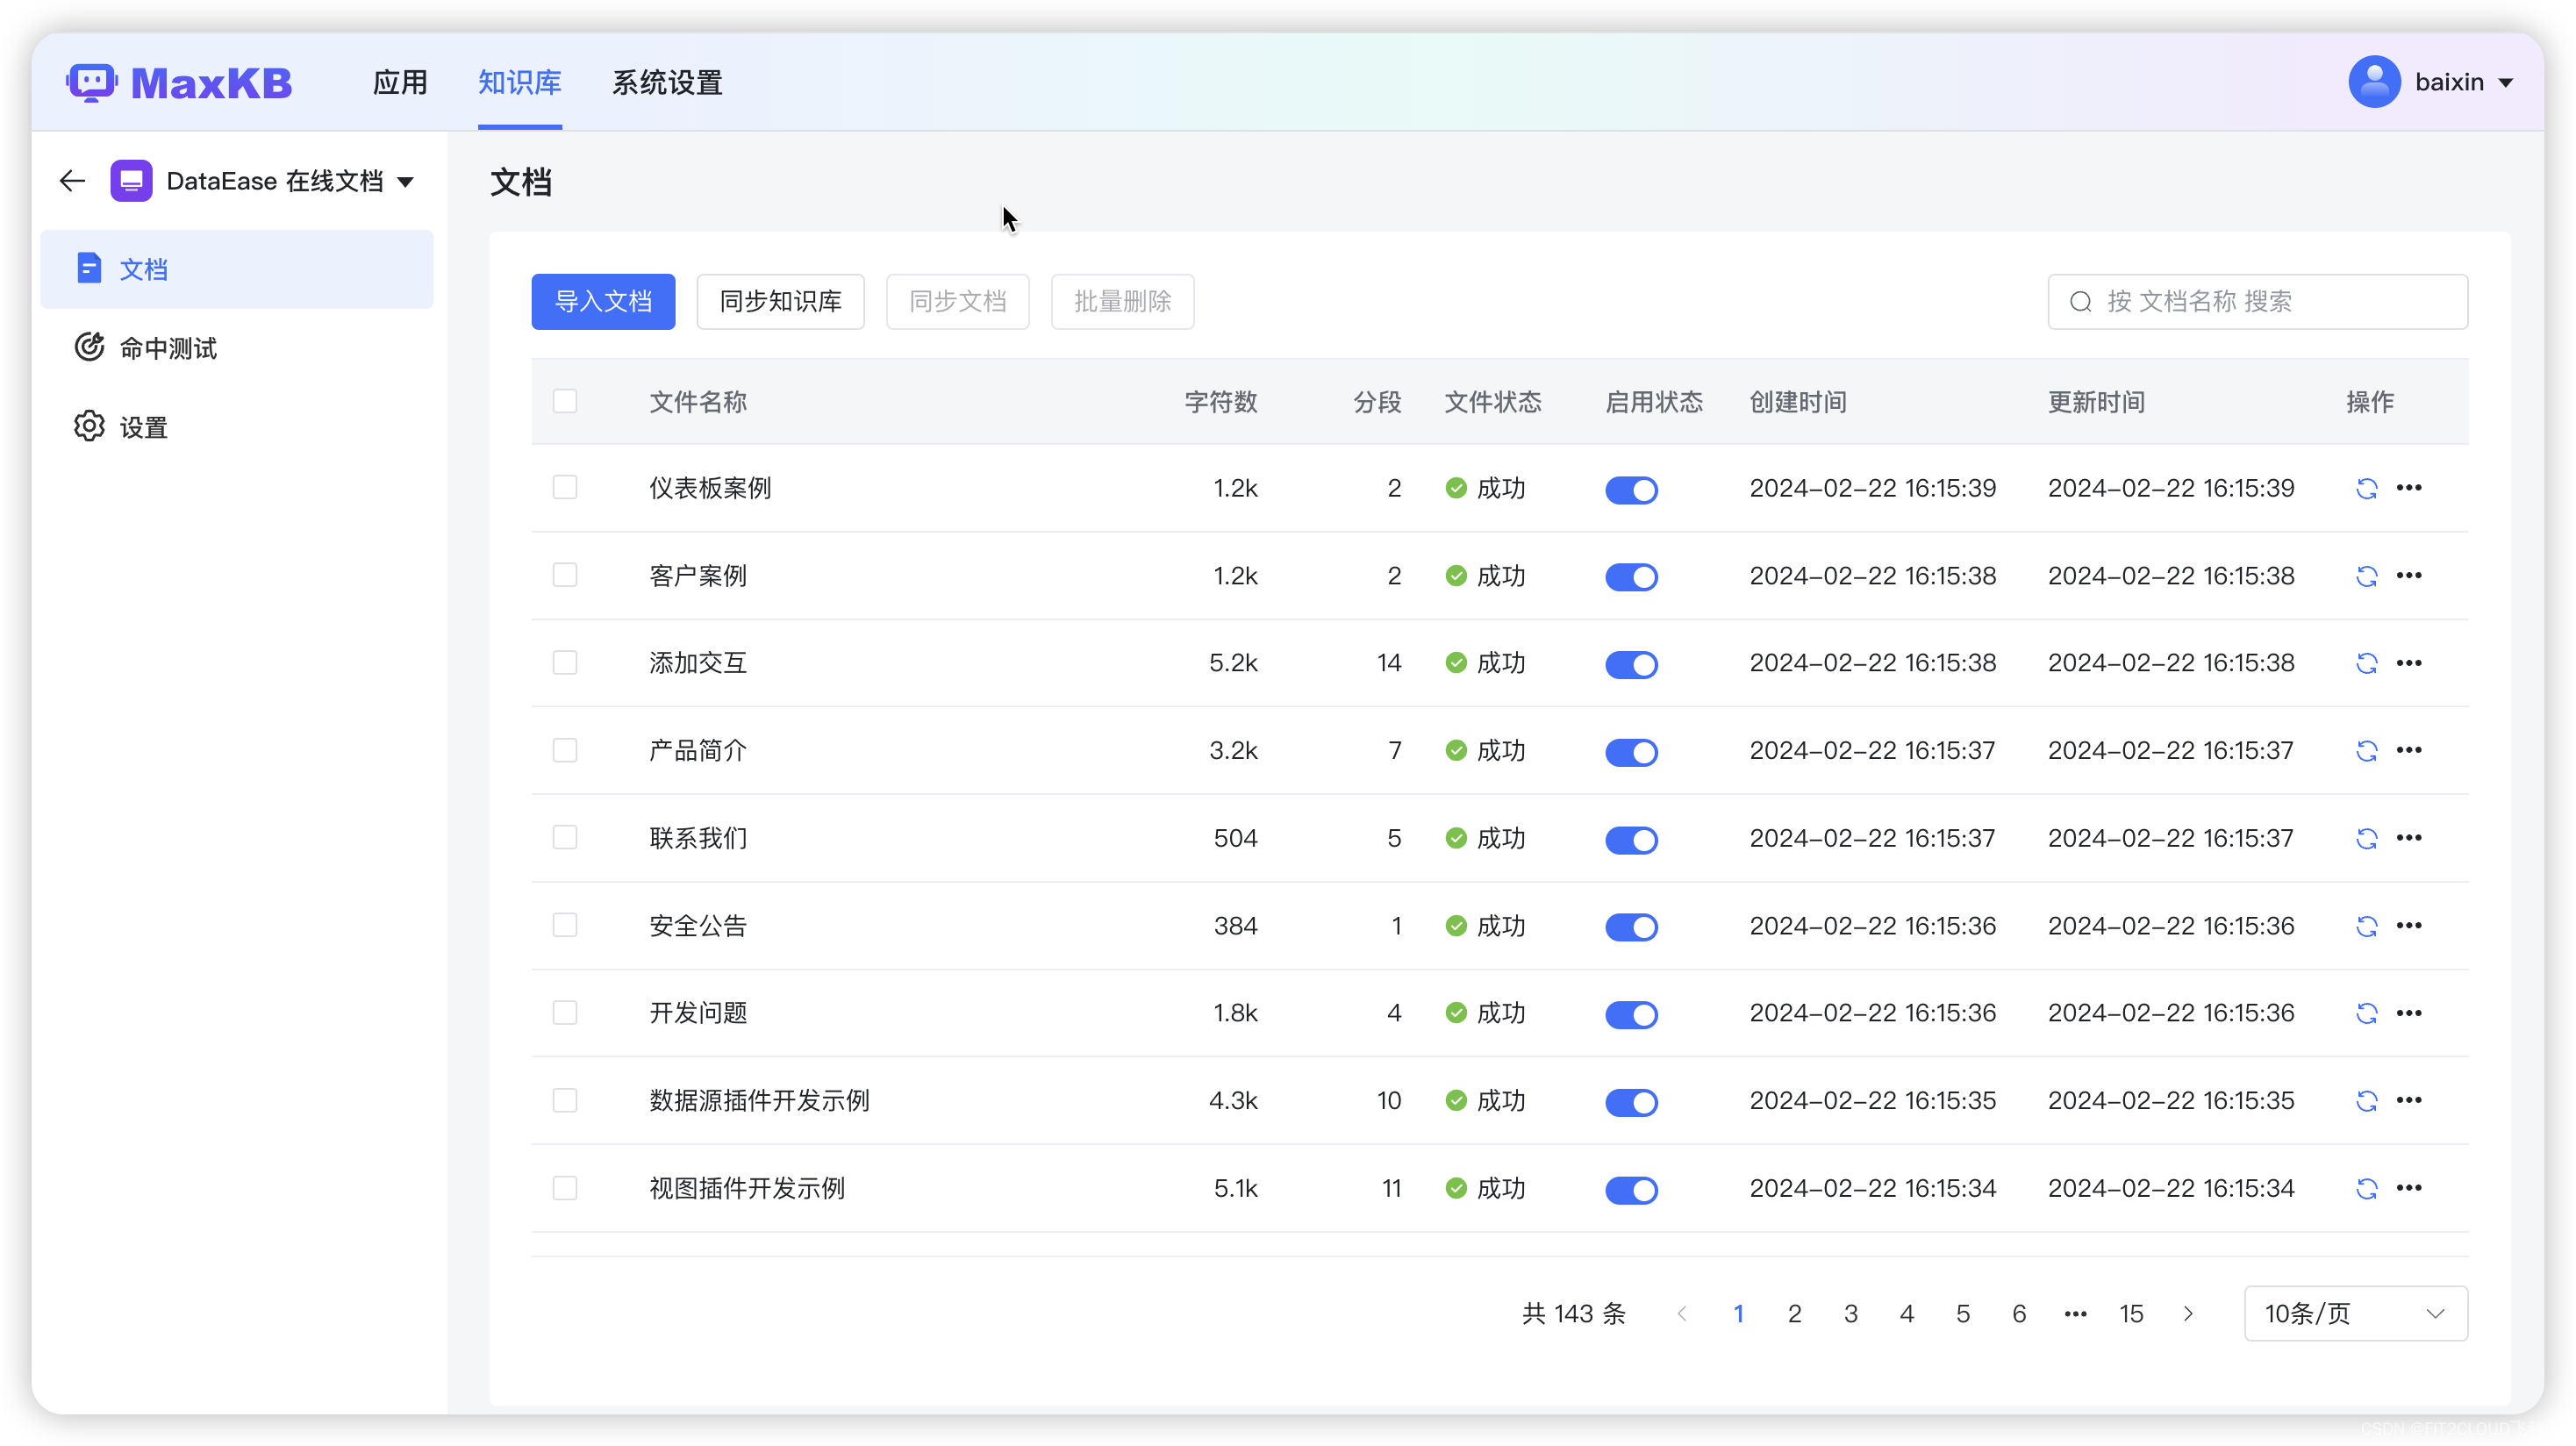Go to next page arrow
Image resolution: width=2576 pixels, height=1446 pixels.
(2188, 1313)
